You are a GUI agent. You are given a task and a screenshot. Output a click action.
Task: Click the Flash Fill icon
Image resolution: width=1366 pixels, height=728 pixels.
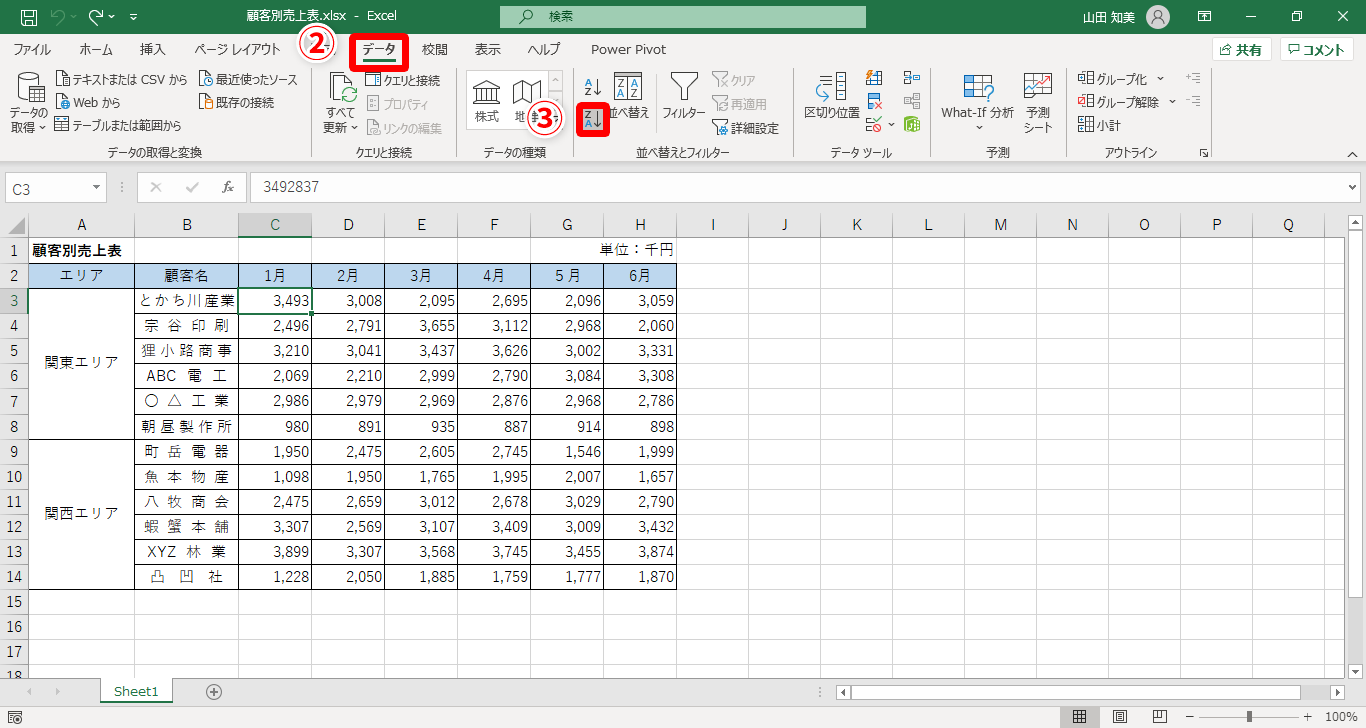point(874,78)
